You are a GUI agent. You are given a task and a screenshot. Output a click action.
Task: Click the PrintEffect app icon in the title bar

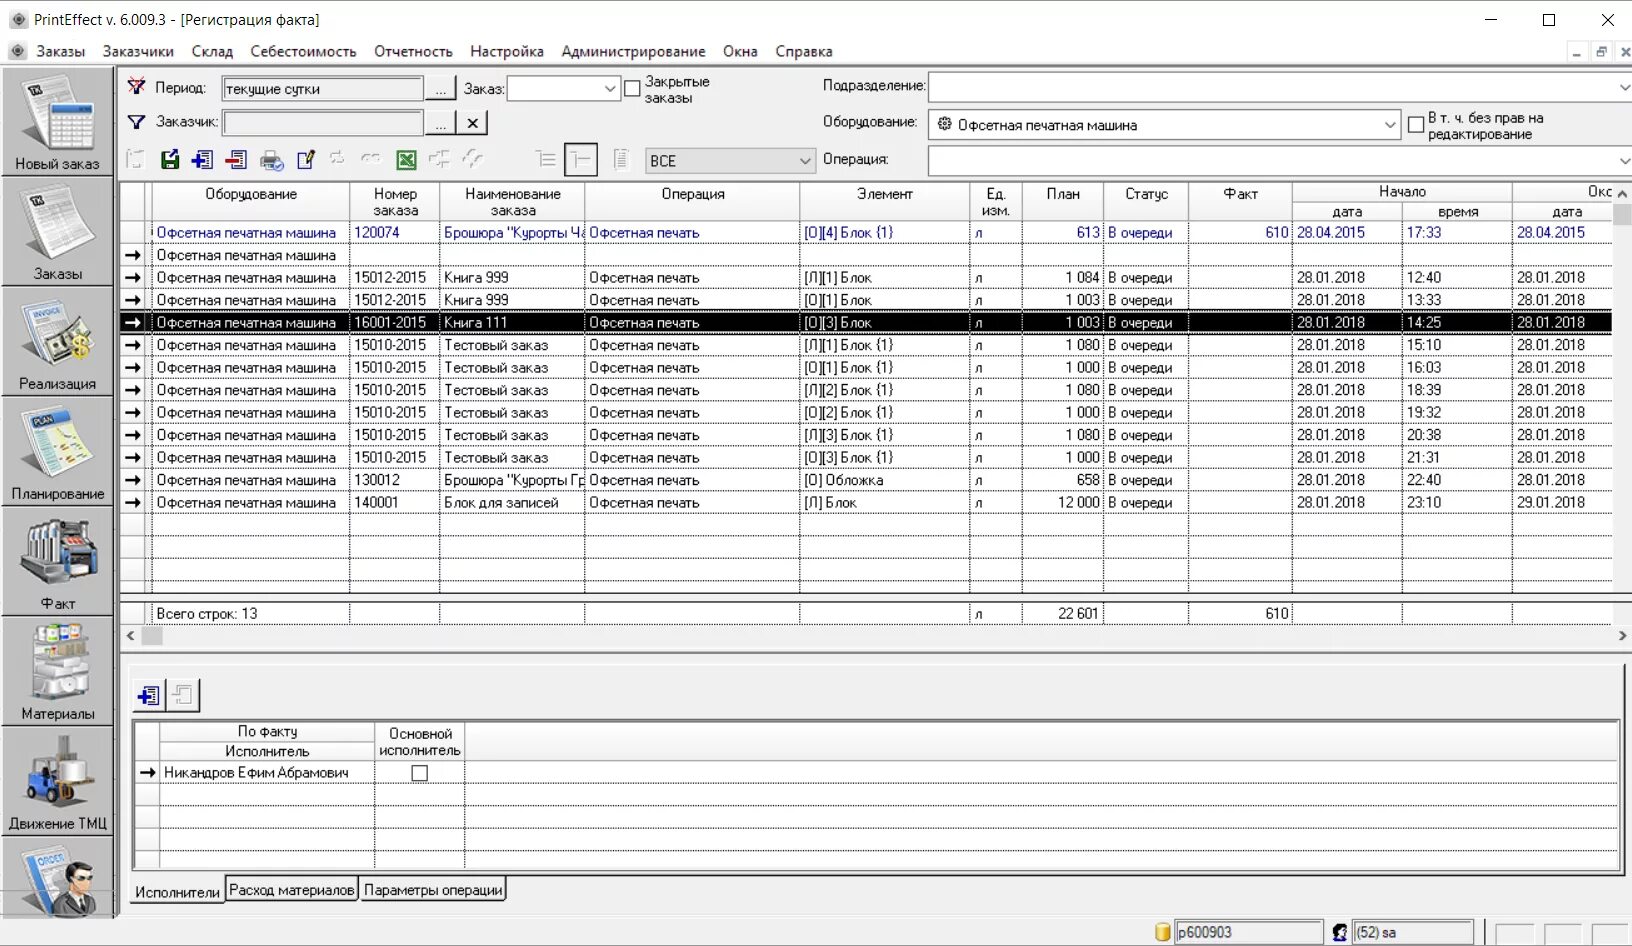[18, 19]
